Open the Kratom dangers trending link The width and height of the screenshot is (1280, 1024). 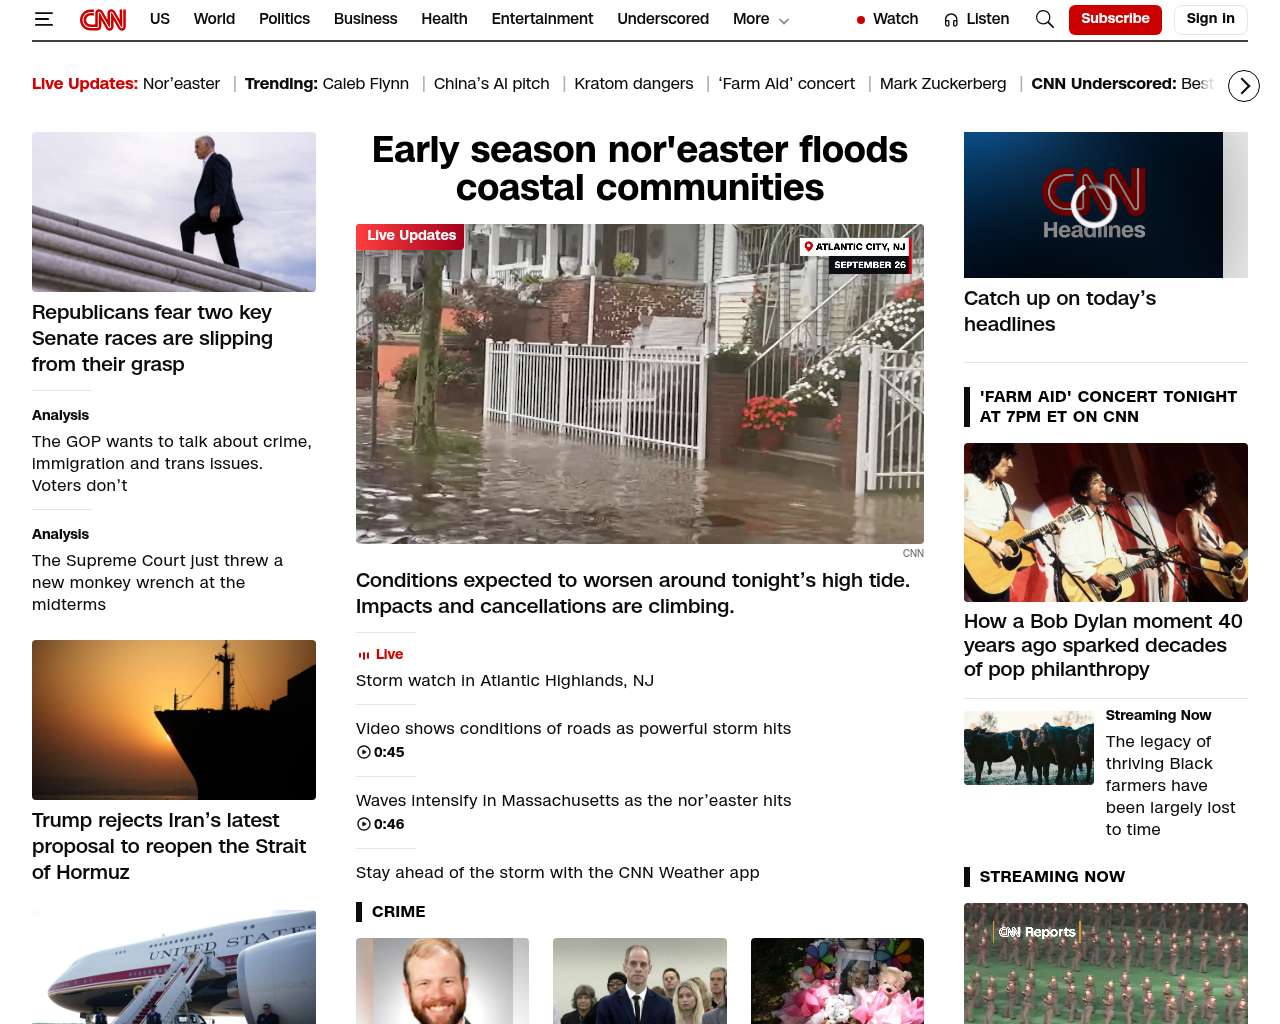(x=634, y=84)
